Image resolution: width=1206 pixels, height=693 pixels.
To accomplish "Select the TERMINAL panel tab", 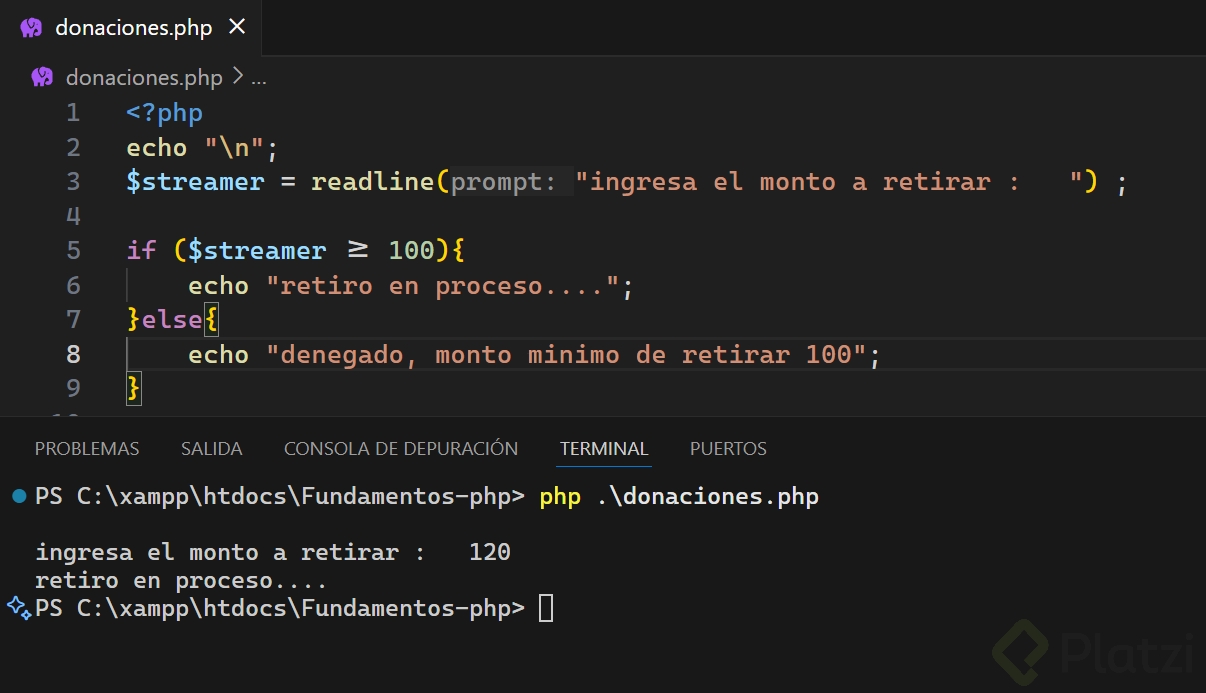I will pyautogui.click(x=604, y=449).
